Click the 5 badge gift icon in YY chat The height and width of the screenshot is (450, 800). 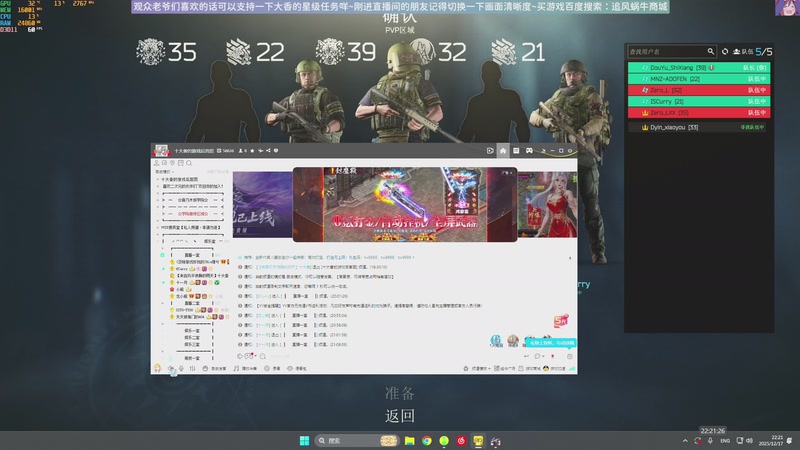coord(561,321)
